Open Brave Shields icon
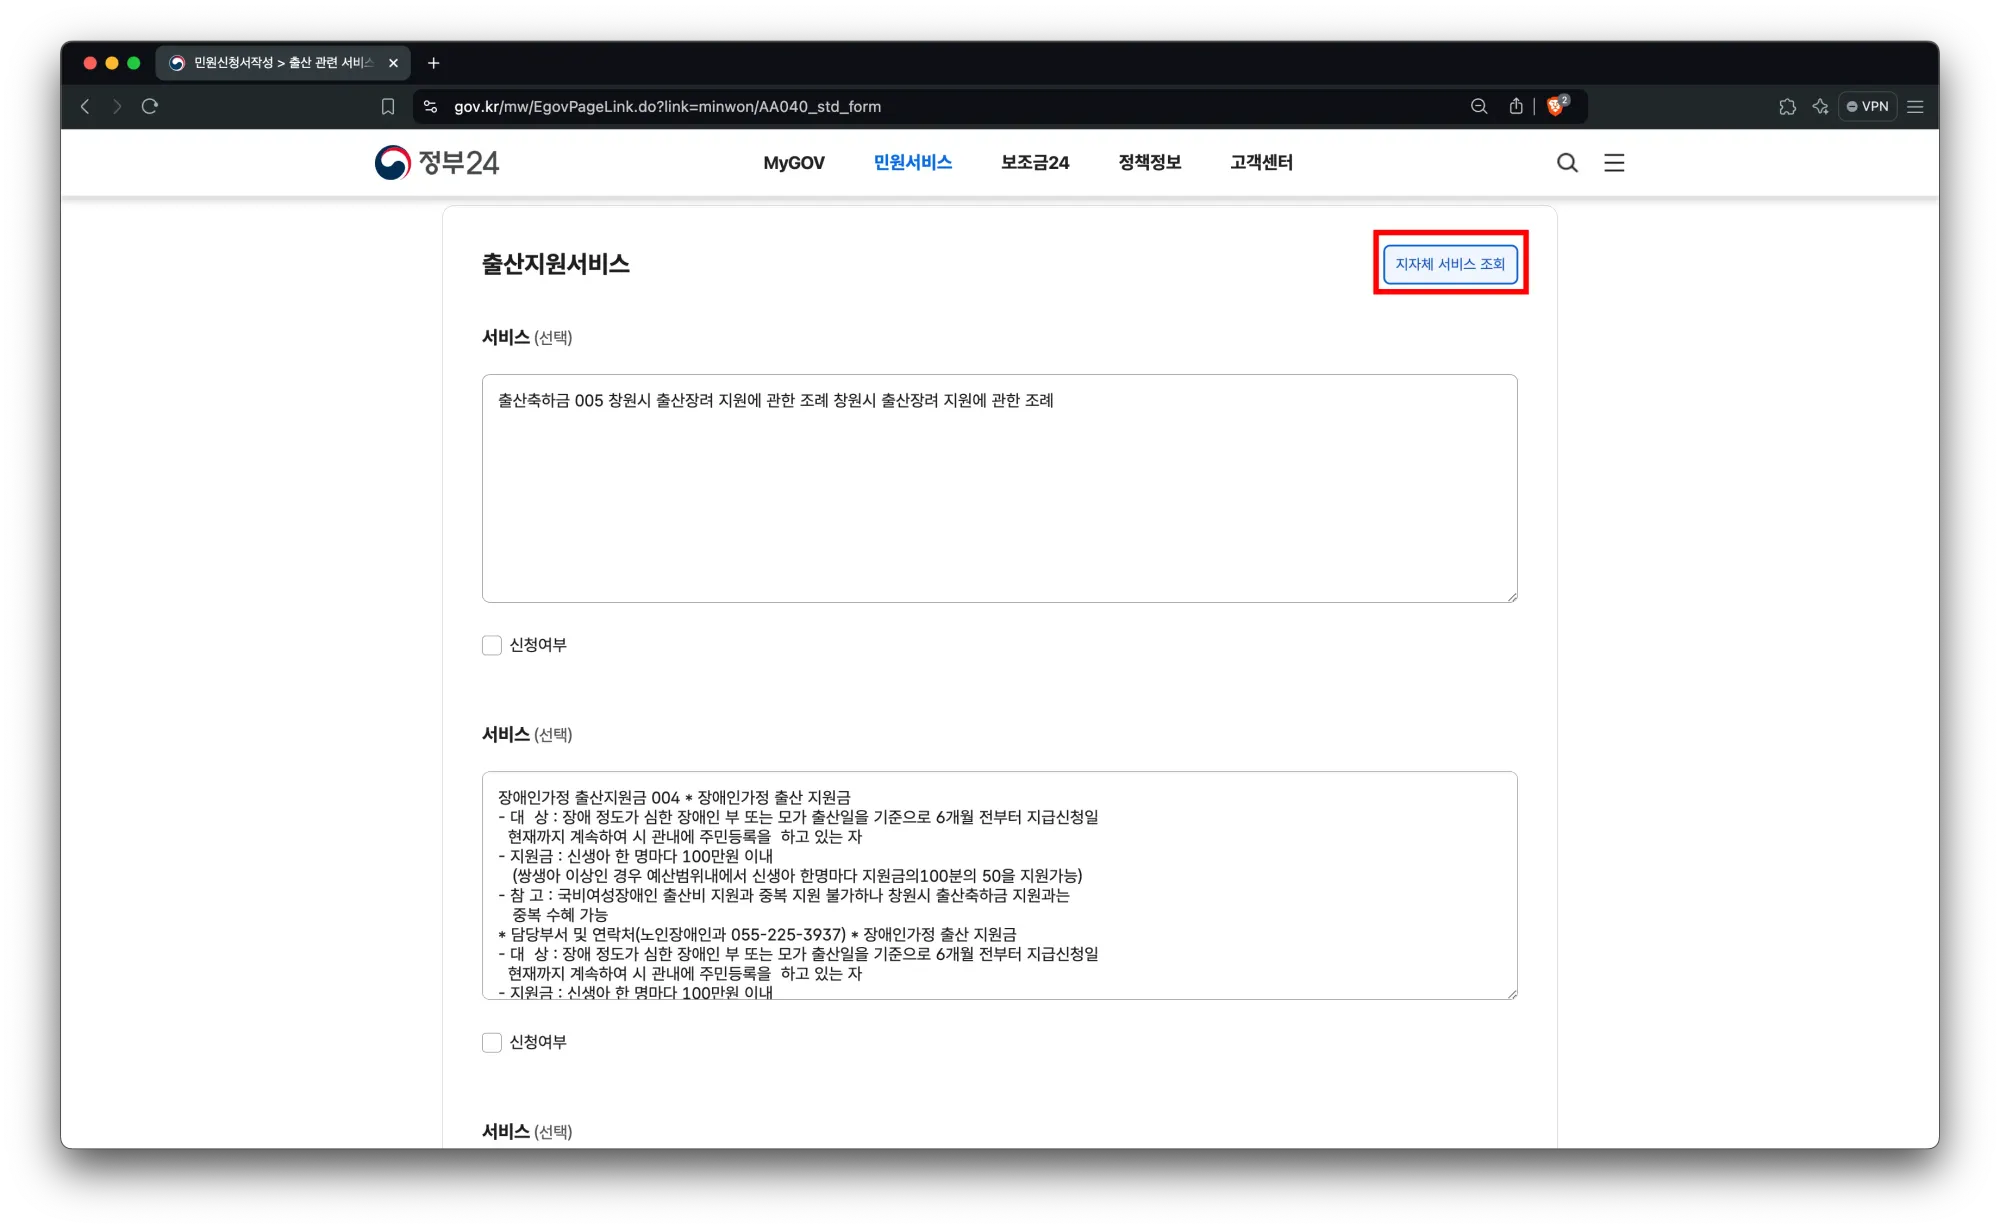This screenshot has height=1229, width=2000. point(1557,106)
